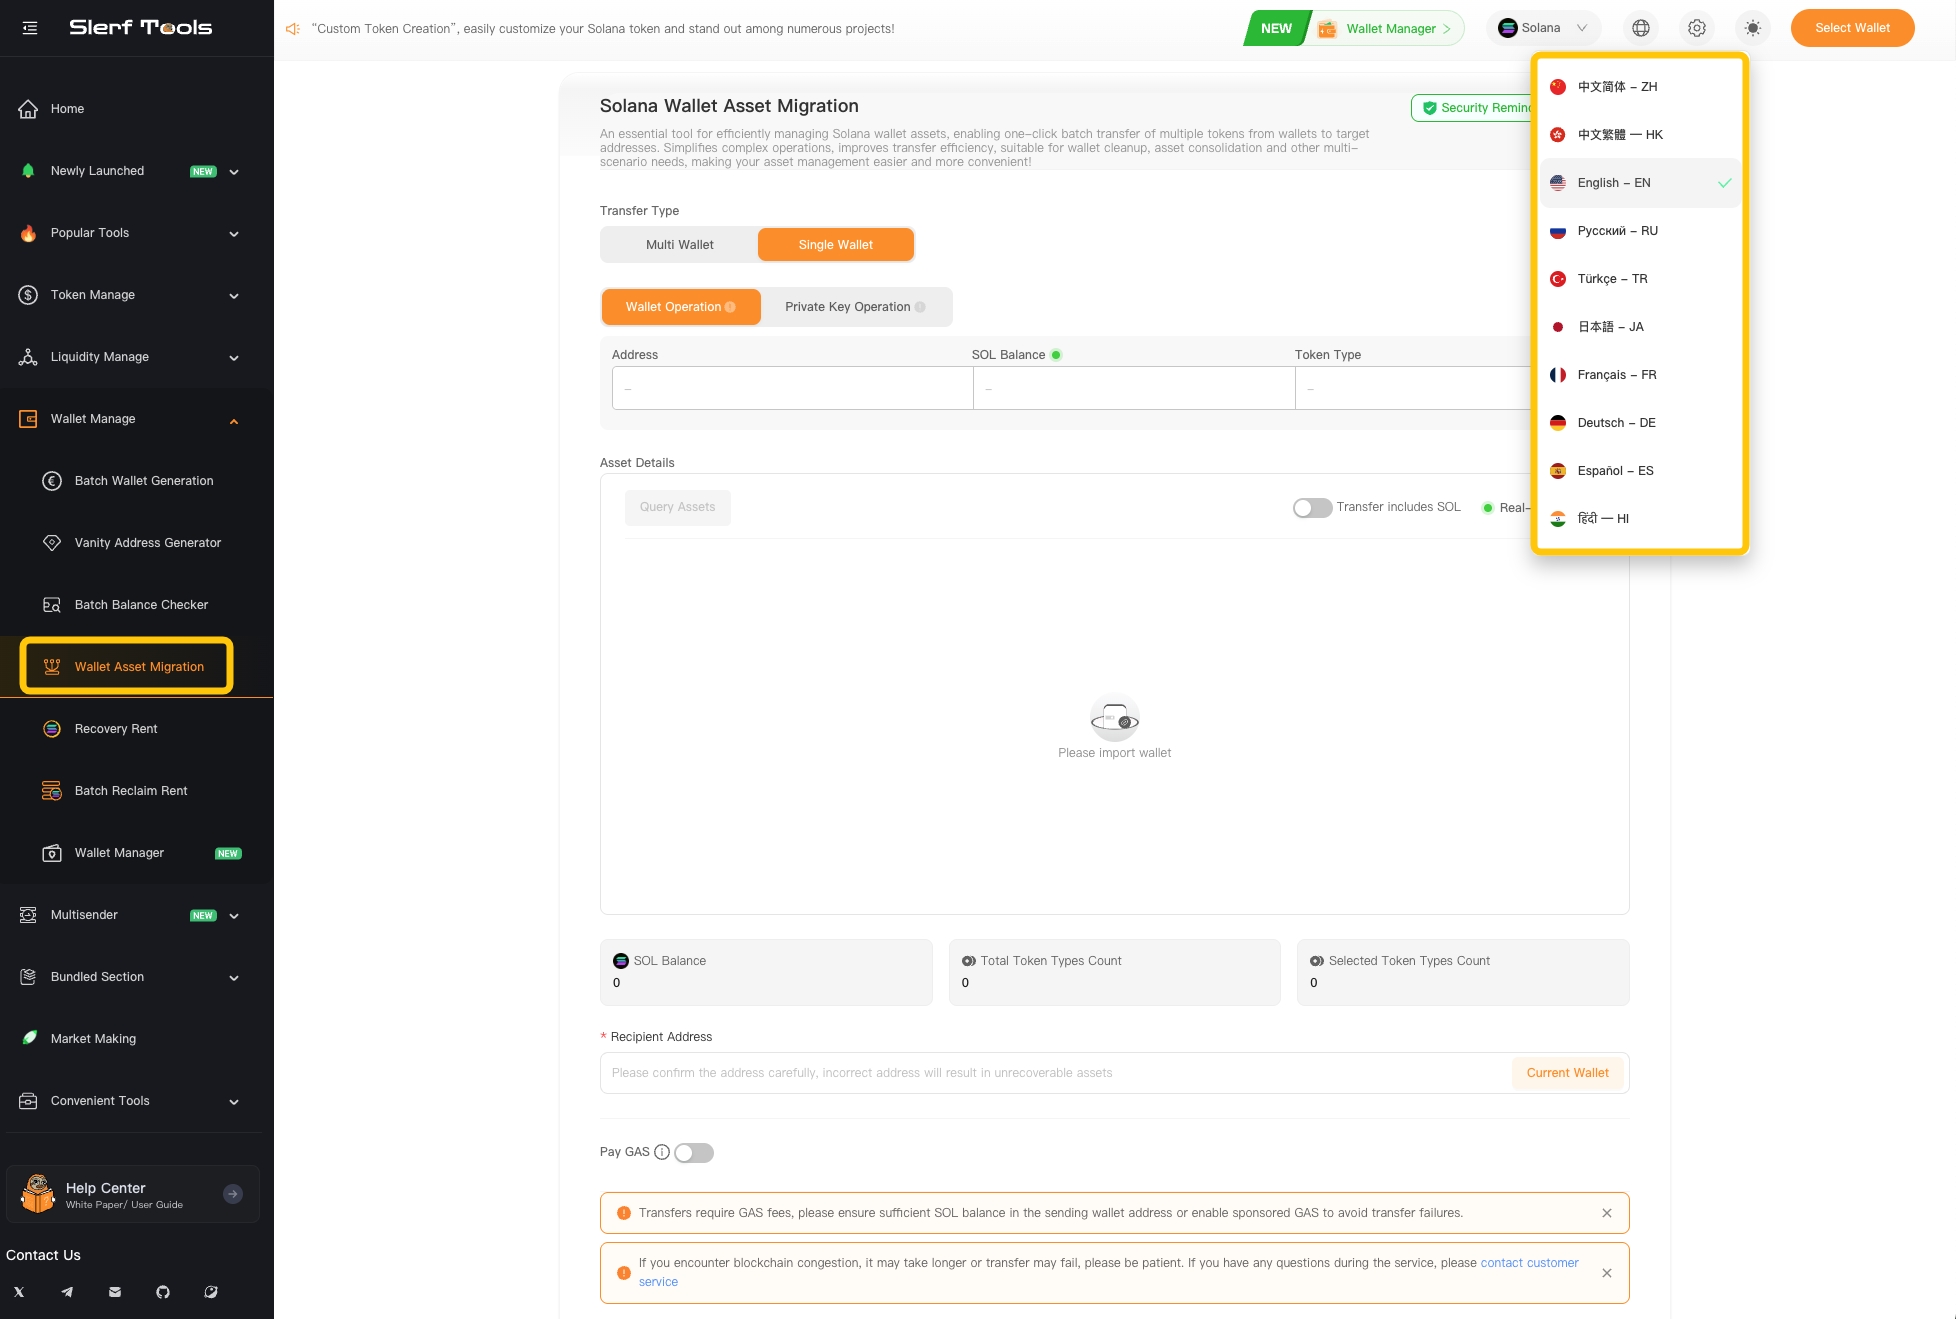The height and width of the screenshot is (1319, 1956).
Task: Collapse the left sidebar menu
Action: click(29, 28)
